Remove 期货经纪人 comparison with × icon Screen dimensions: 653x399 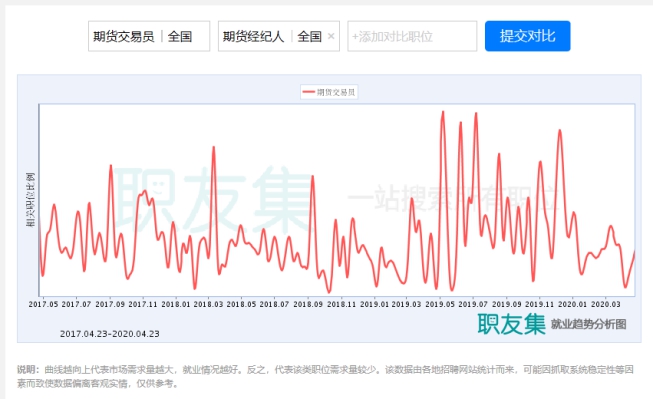331,36
